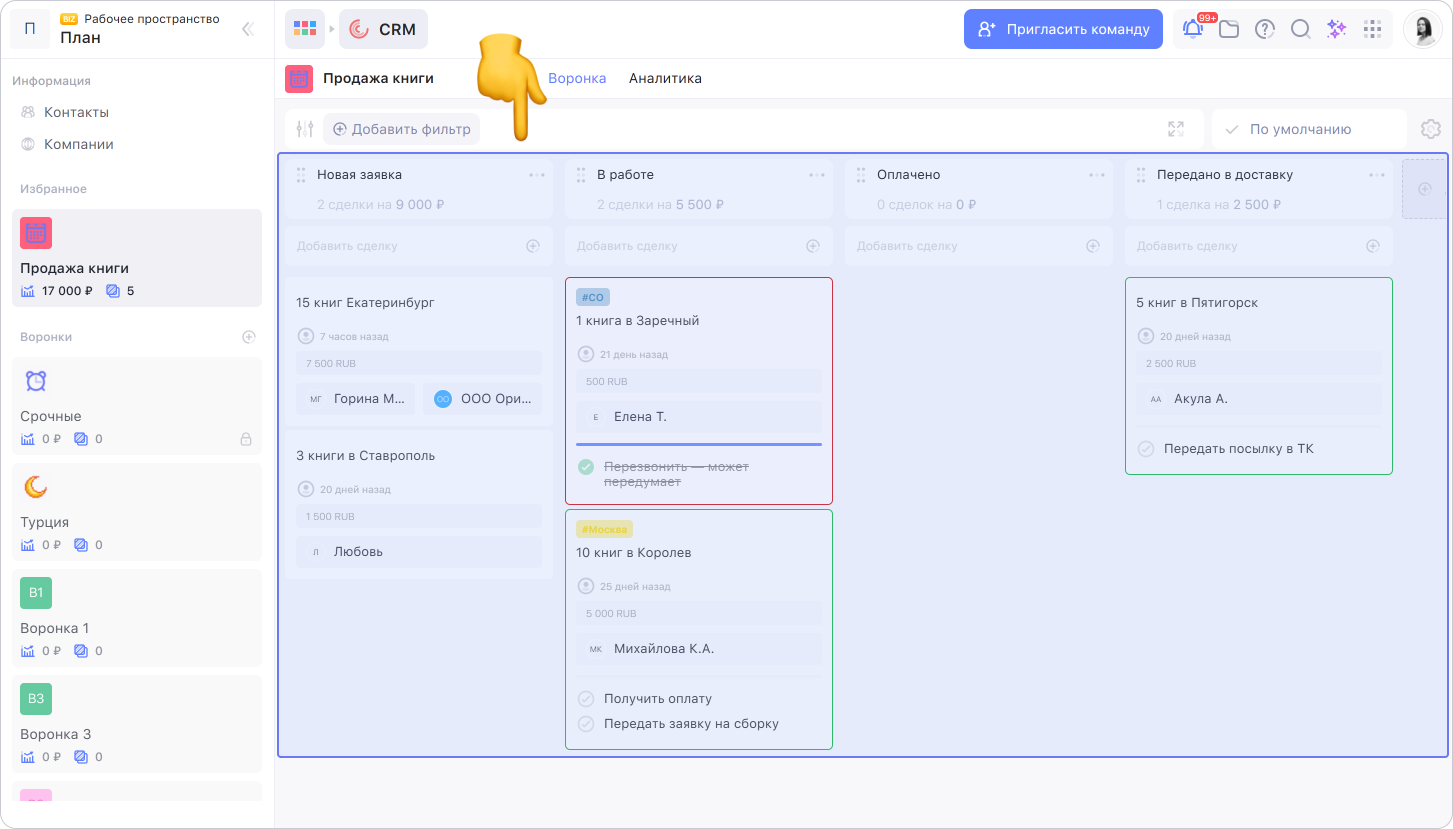Click 'Пригласить команду' button
1453x829 pixels.
click(x=1063, y=29)
